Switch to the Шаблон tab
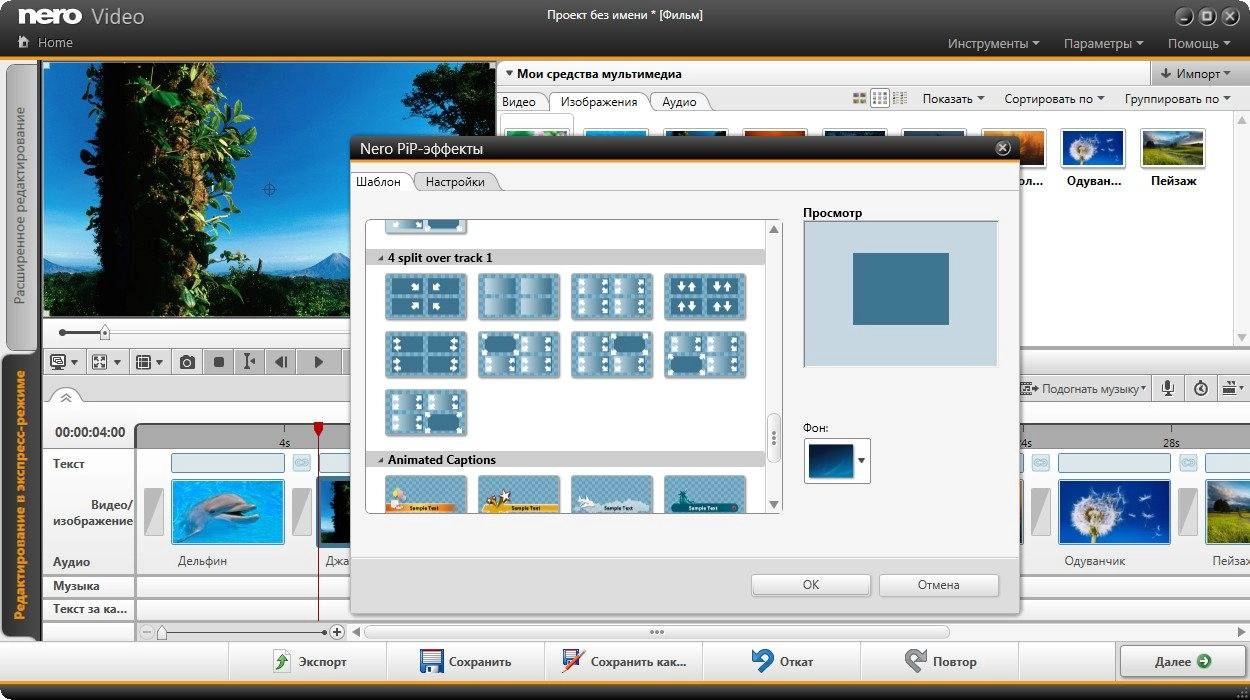The image size is (1250, 700). [x=379, y=181]
